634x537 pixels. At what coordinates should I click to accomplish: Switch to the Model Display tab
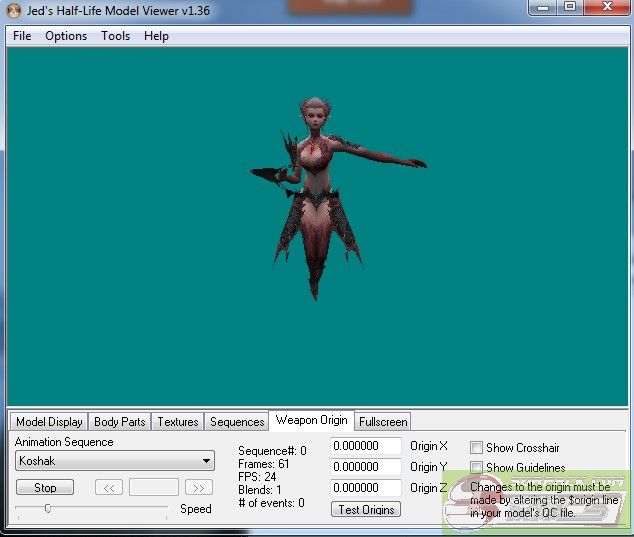[x=49, y=422]
